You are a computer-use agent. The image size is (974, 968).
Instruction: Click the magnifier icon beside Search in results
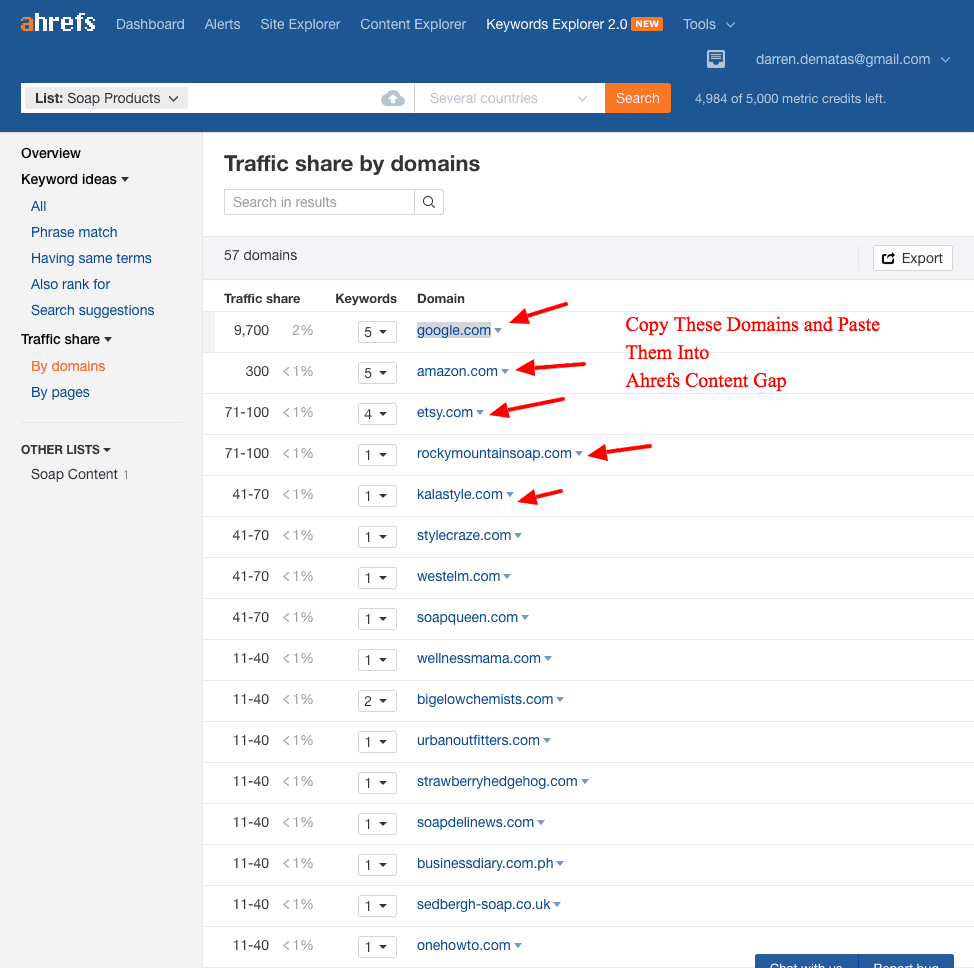(428, 202)
